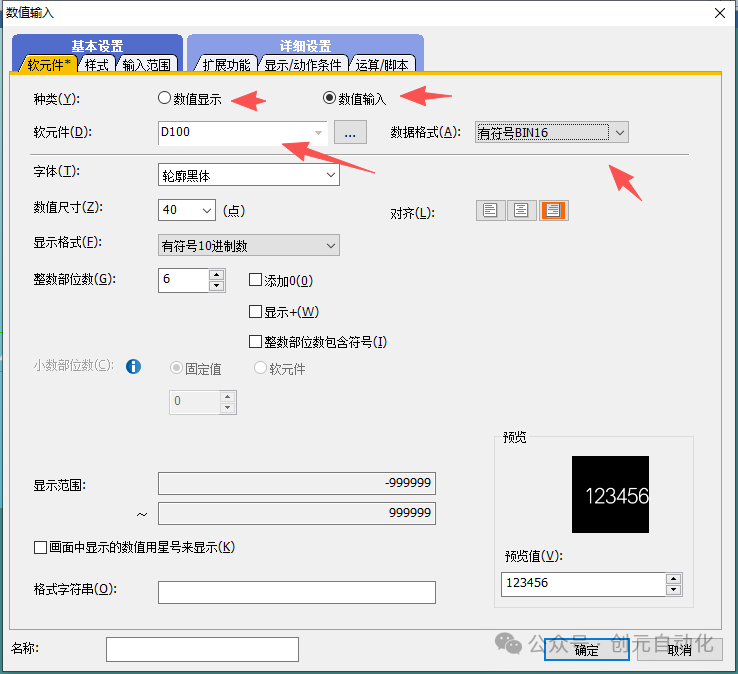Open 扩展功能 tab
The width and height of the screenshot is (738, 674).
tap(226, 64)
